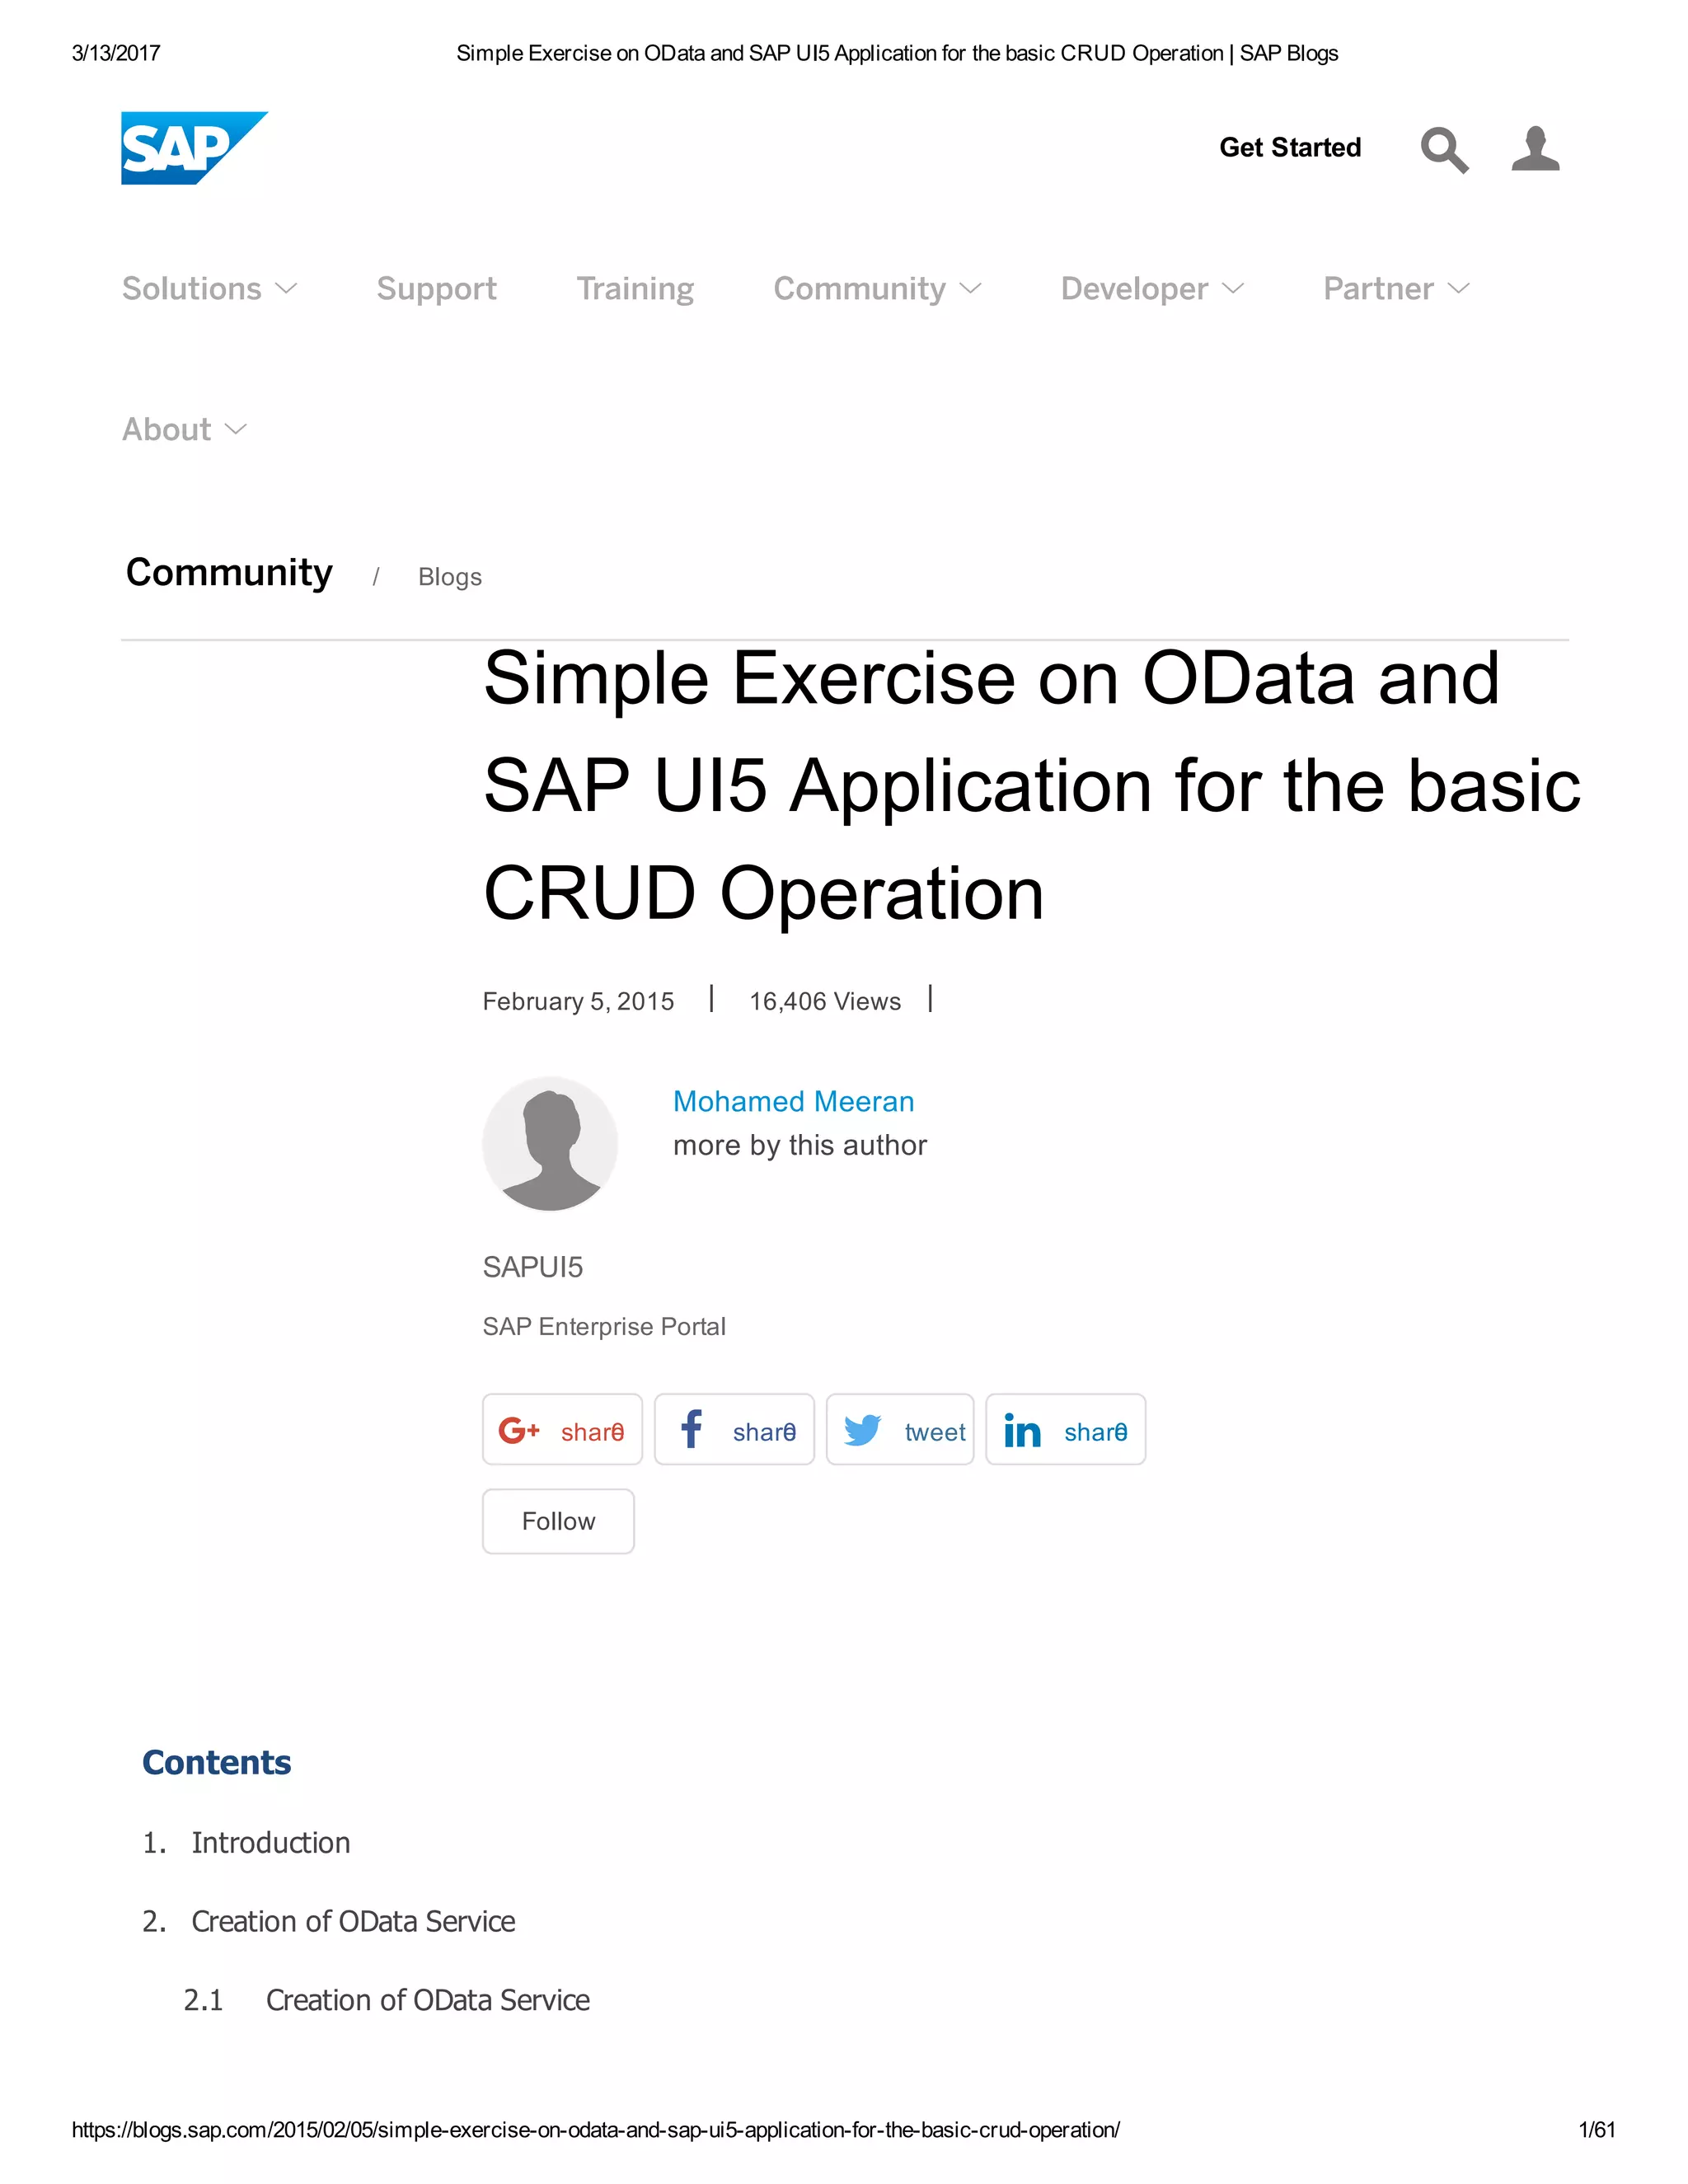Go to Blogs breadcrumb
The width and height of the screenshot is (1688, 2184).
449,577
